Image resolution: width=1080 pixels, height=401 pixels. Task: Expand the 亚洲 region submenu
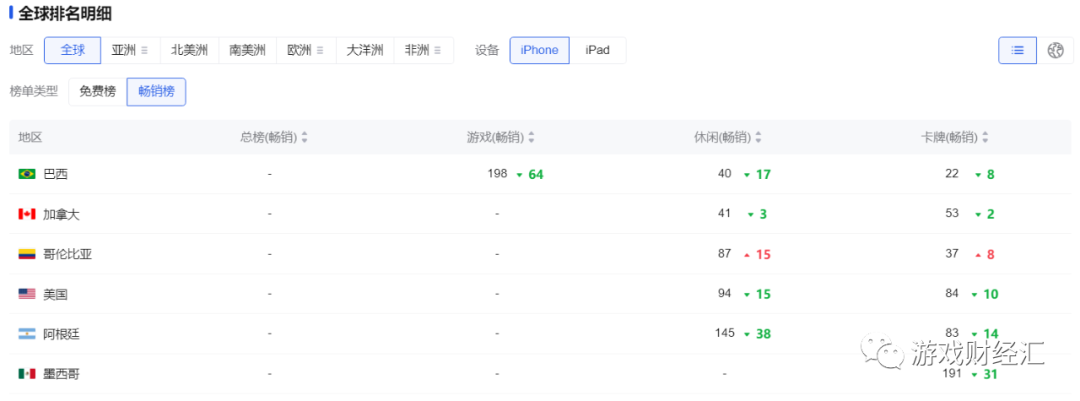click(130, 50)
